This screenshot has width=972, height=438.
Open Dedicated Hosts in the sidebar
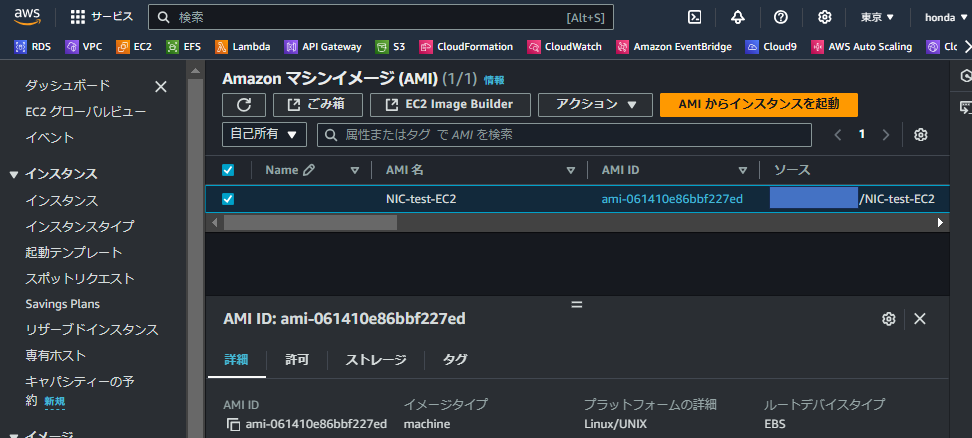tap(55, 356)
